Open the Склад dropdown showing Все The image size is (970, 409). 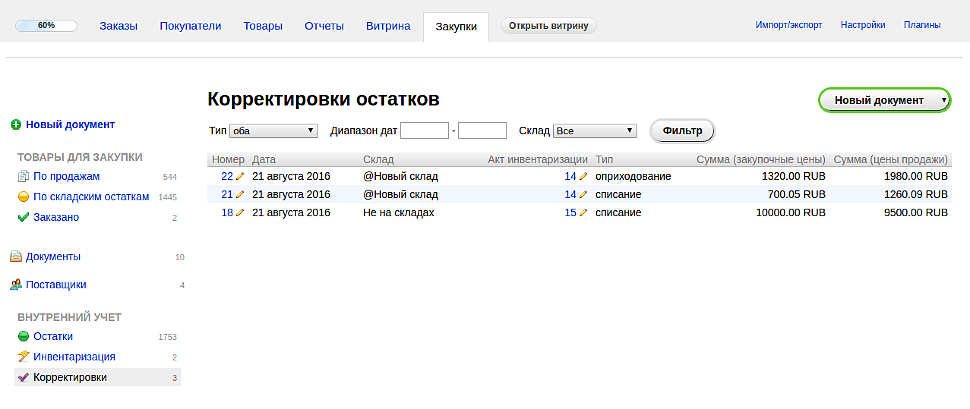595,131
